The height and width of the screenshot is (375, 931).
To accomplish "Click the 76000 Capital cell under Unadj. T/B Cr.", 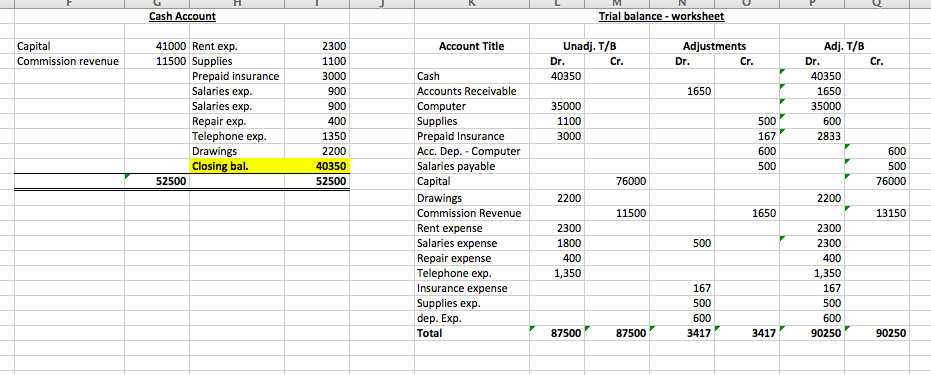I will pos(618,182).
